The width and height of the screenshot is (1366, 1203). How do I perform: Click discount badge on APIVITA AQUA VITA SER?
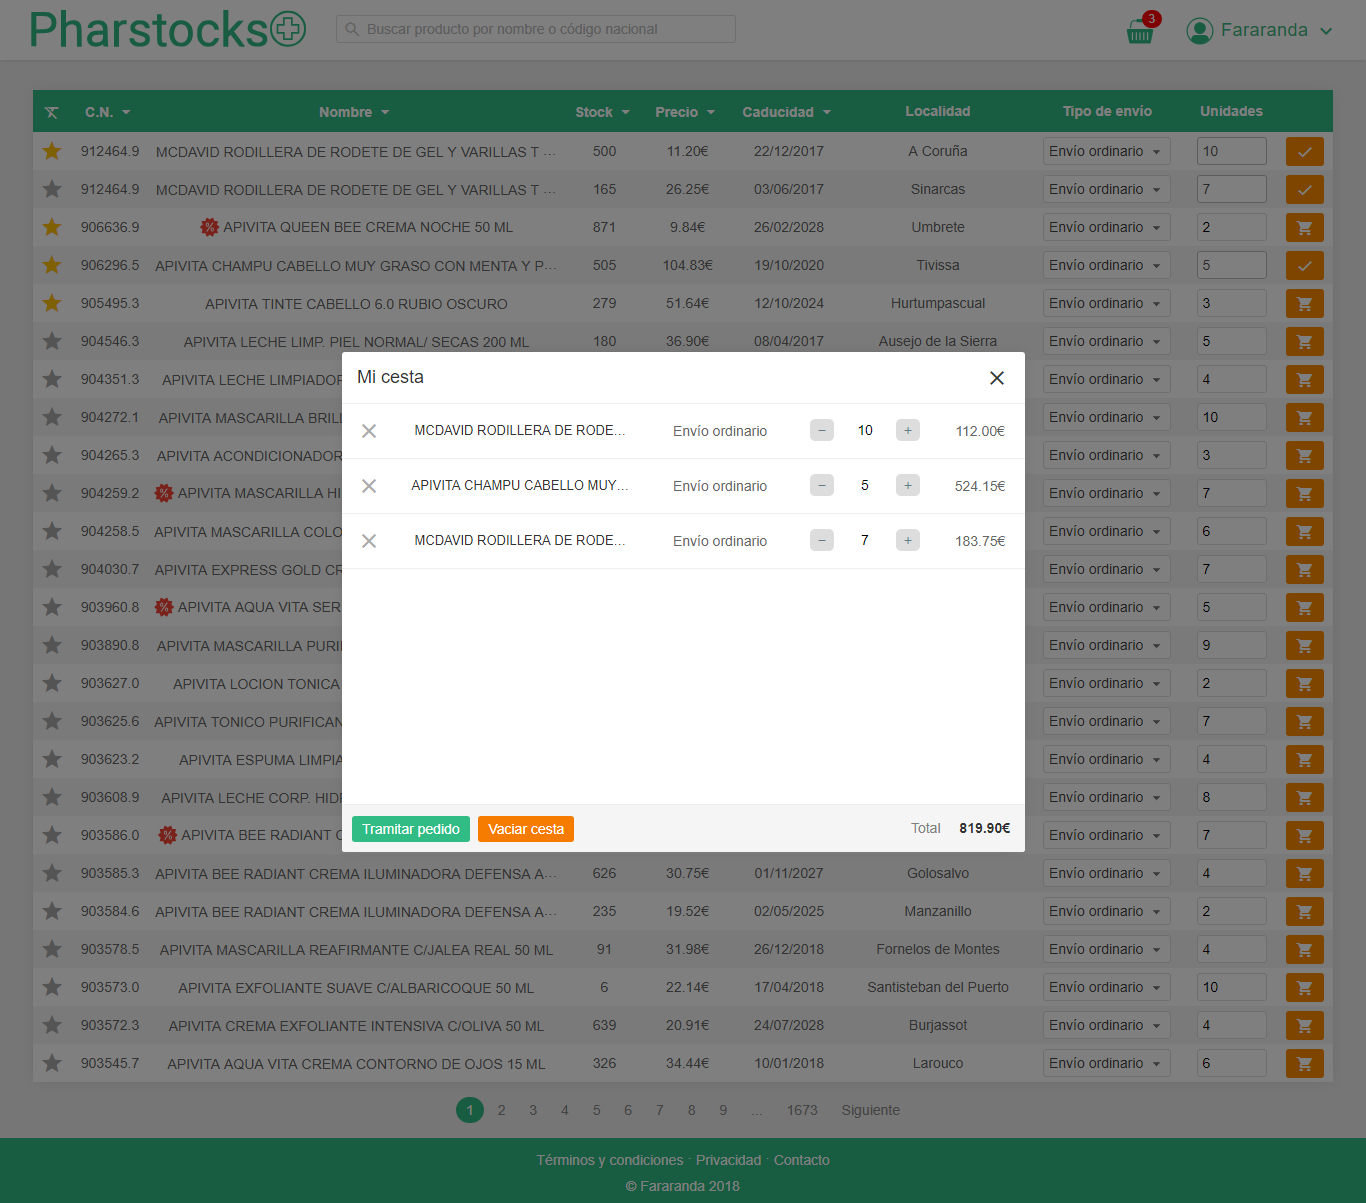pos(164,607)
